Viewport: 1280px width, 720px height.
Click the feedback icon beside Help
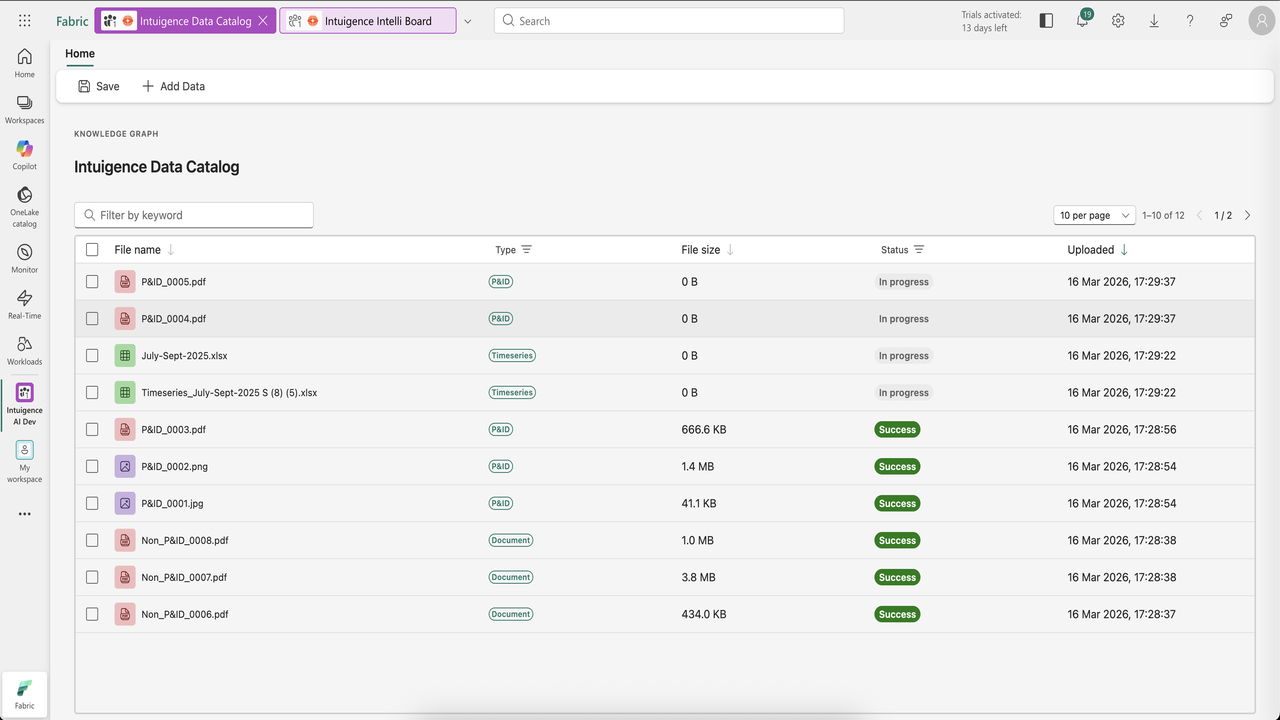1225,21
